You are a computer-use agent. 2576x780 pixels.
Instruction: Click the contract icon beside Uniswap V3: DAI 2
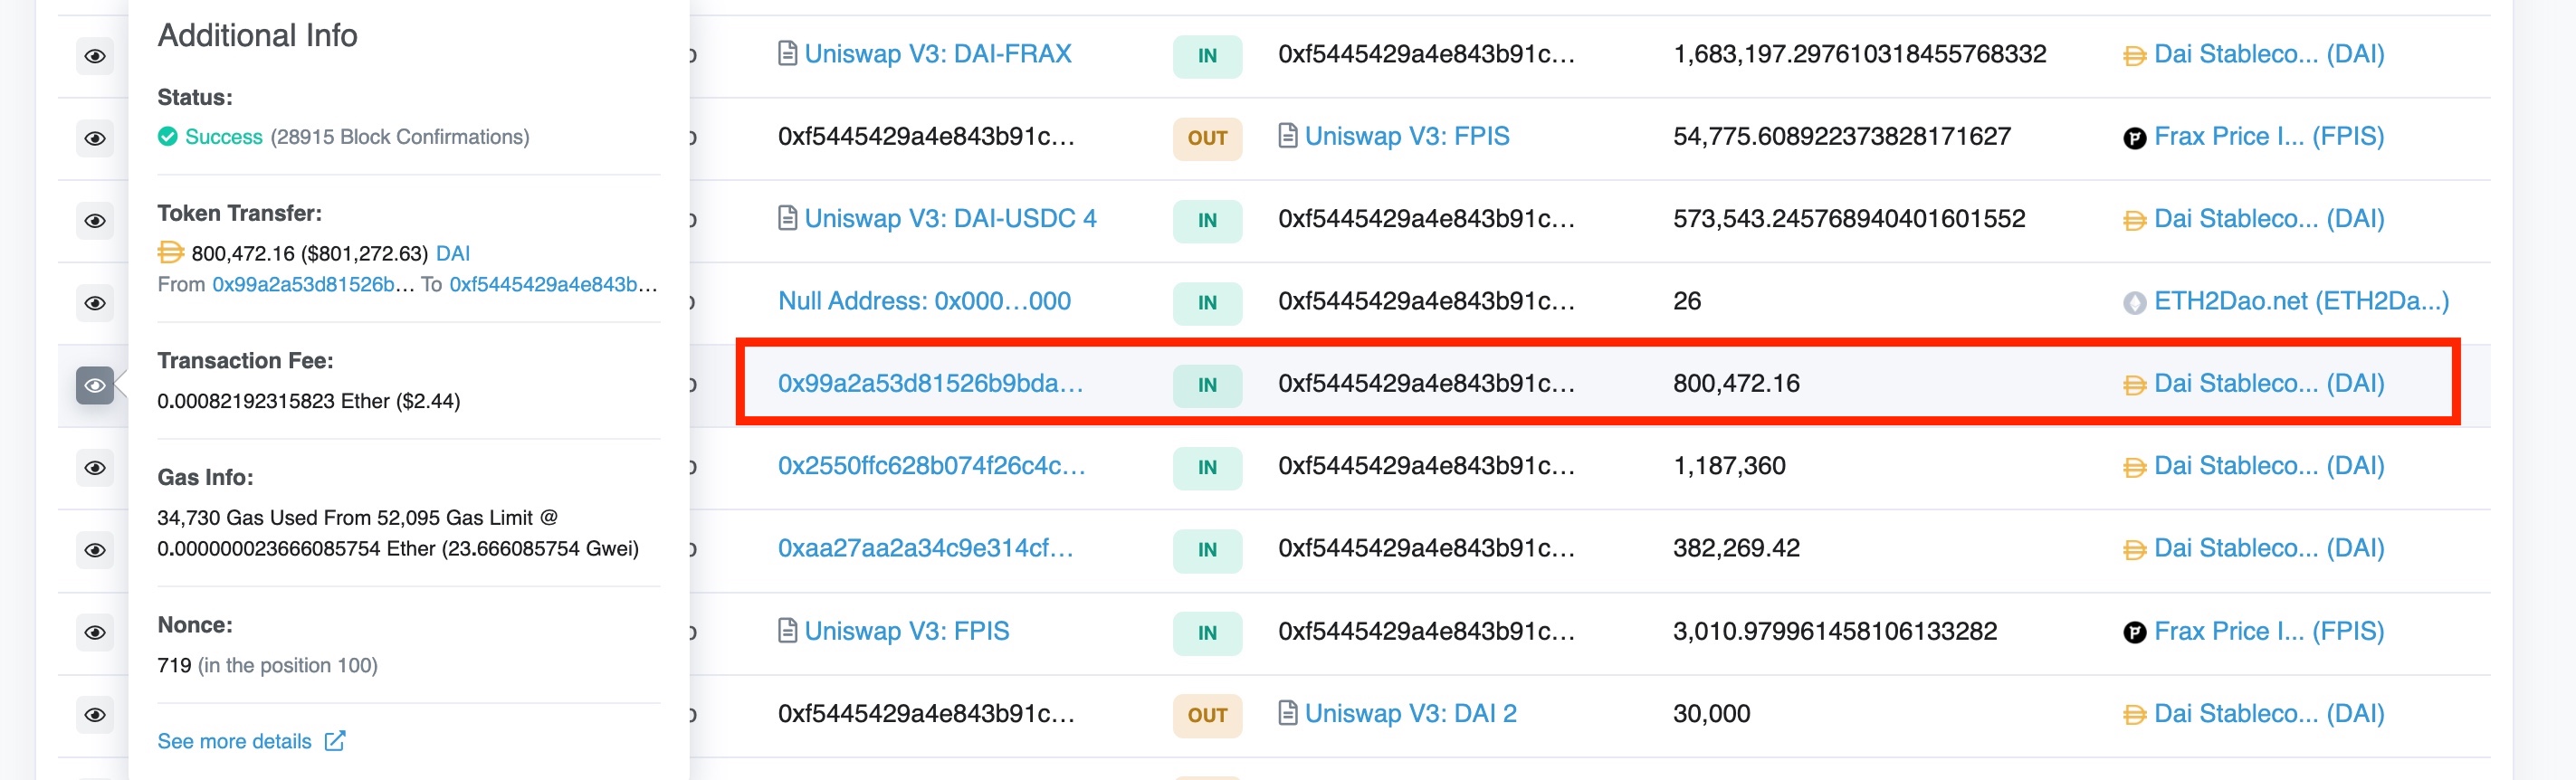pyautogui.click(x=1288, y=713)
